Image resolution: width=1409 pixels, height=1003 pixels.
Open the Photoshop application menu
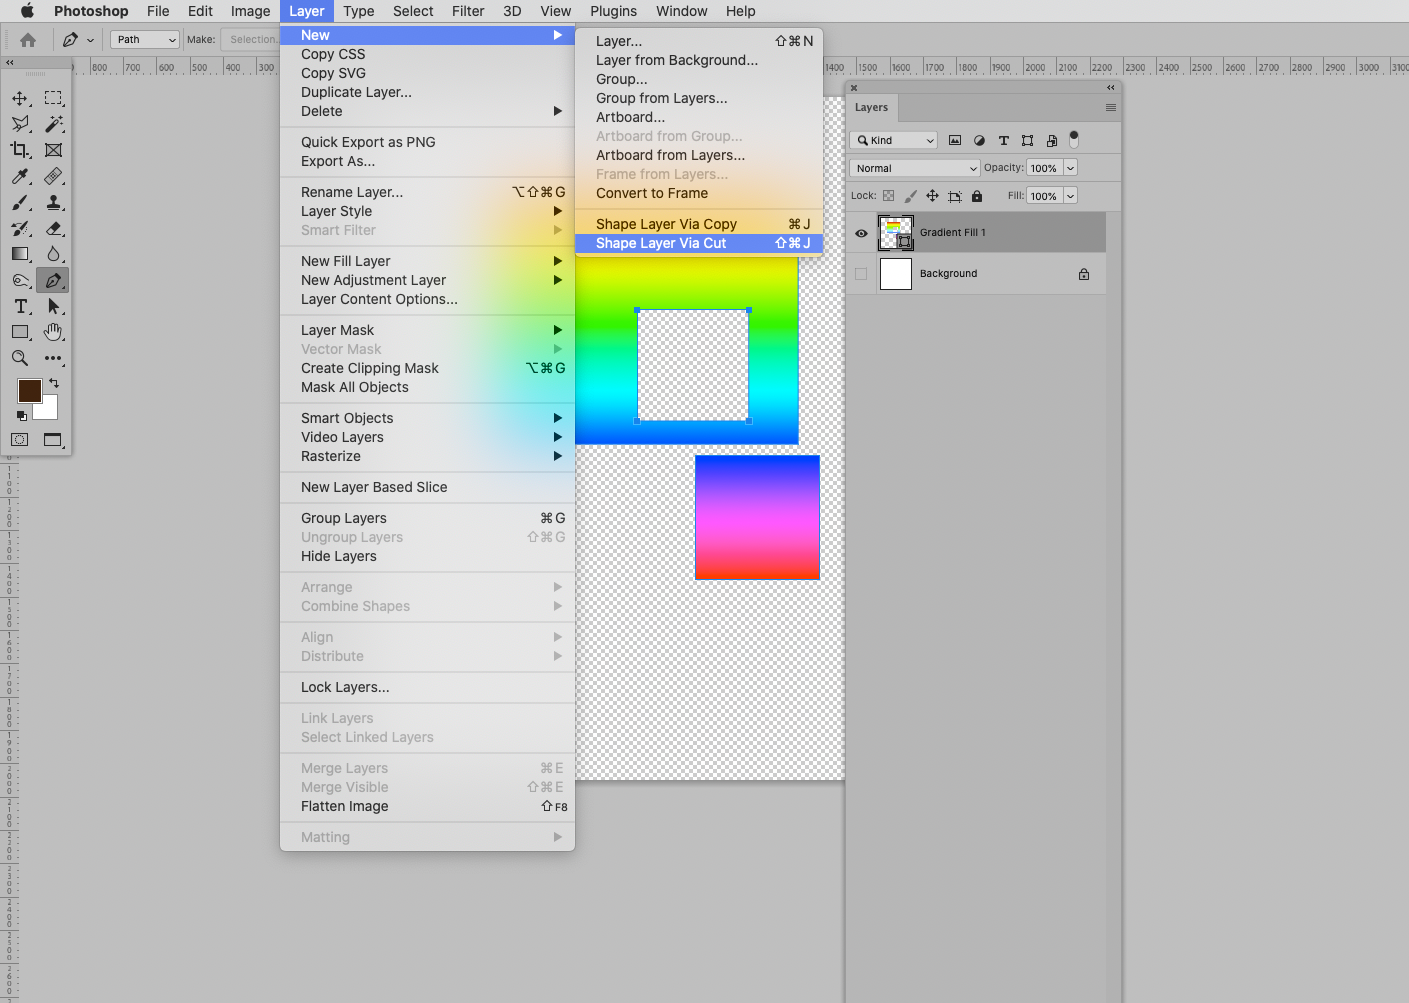pyautogui.click(x=91, y=11)
